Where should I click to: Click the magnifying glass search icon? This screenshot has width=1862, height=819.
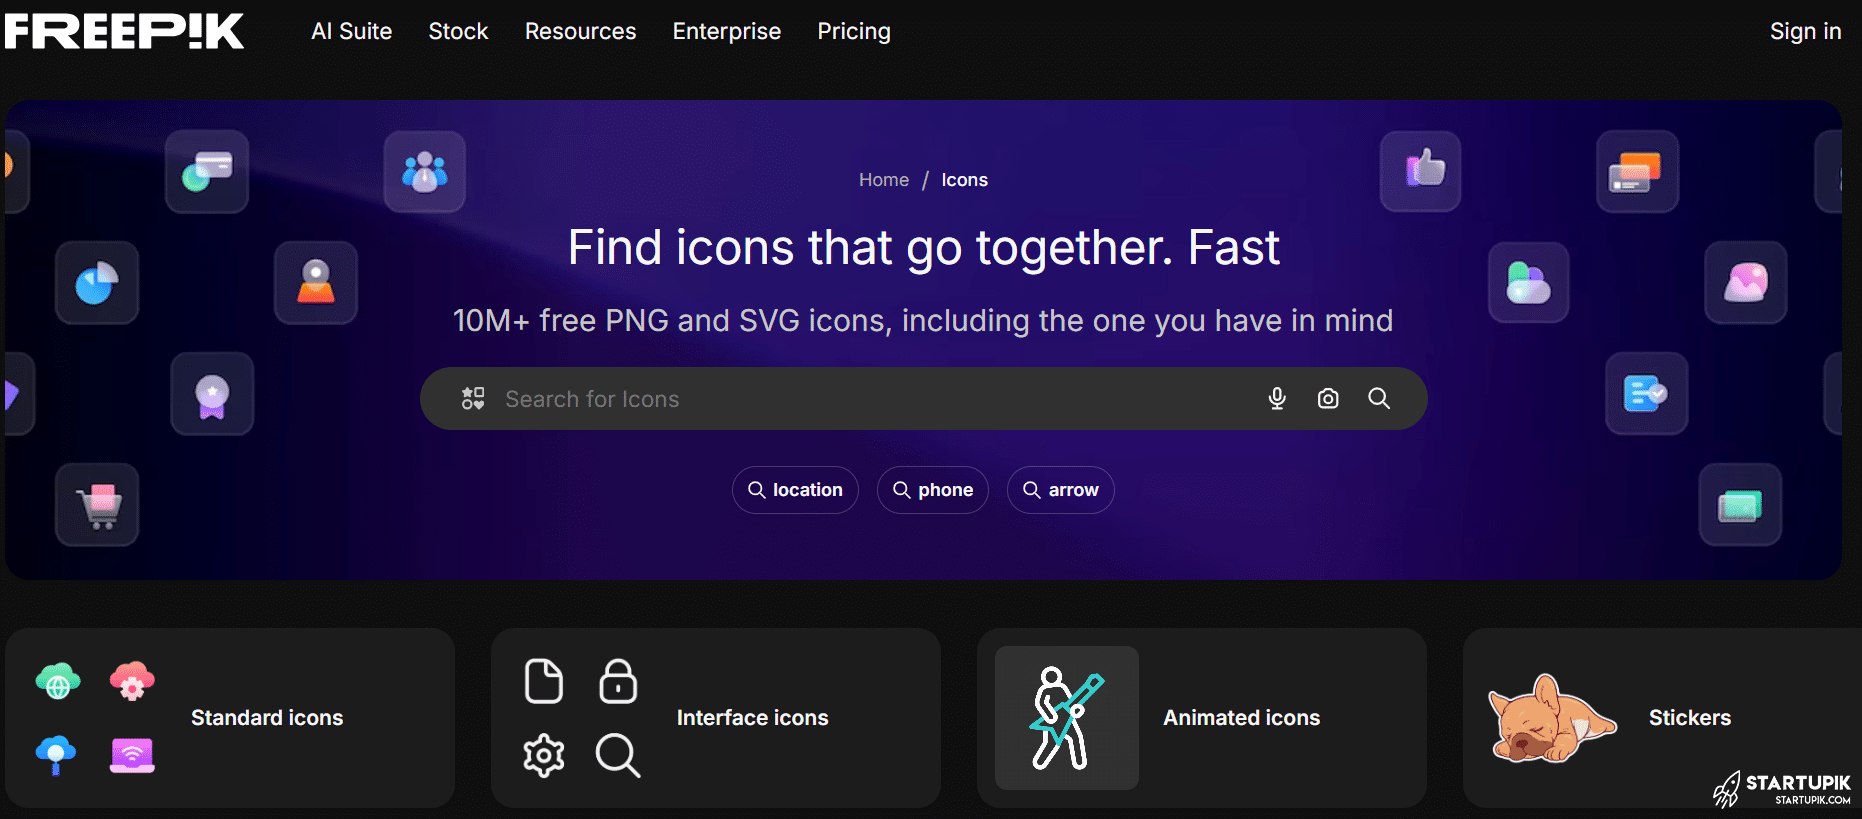point(1379,399)
